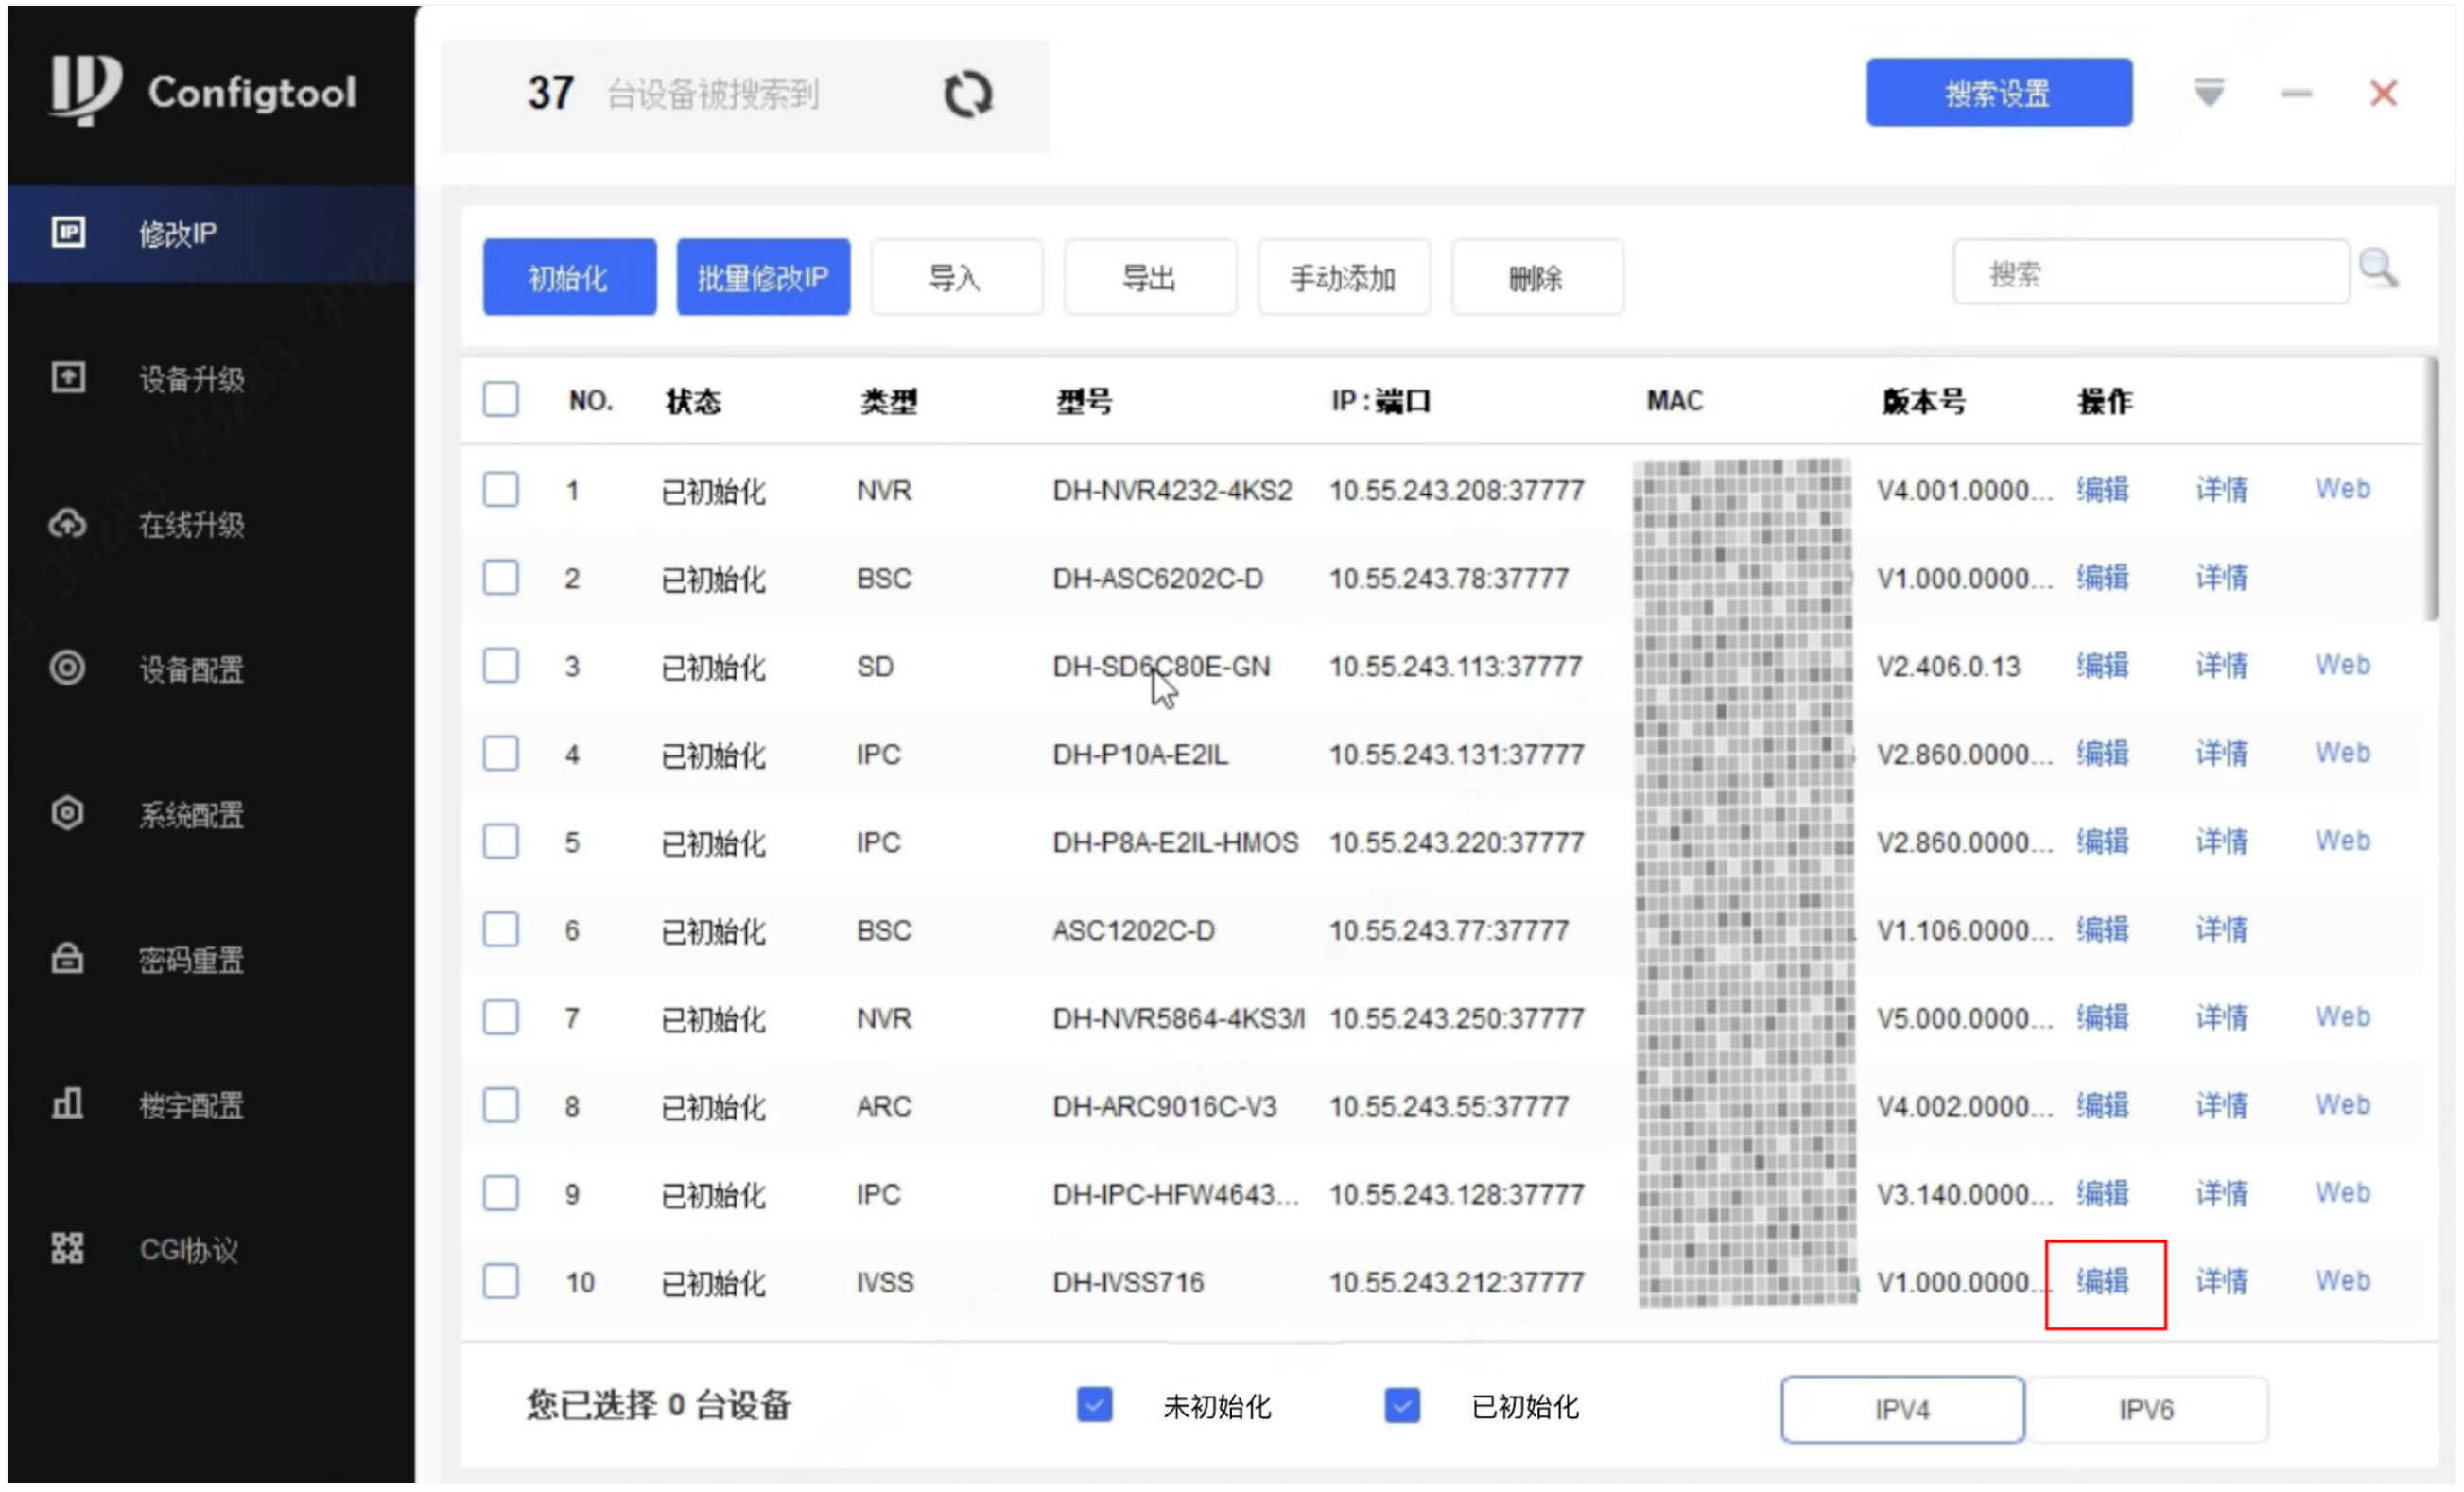Click into the 搜索 input field

click(2150, 272)
